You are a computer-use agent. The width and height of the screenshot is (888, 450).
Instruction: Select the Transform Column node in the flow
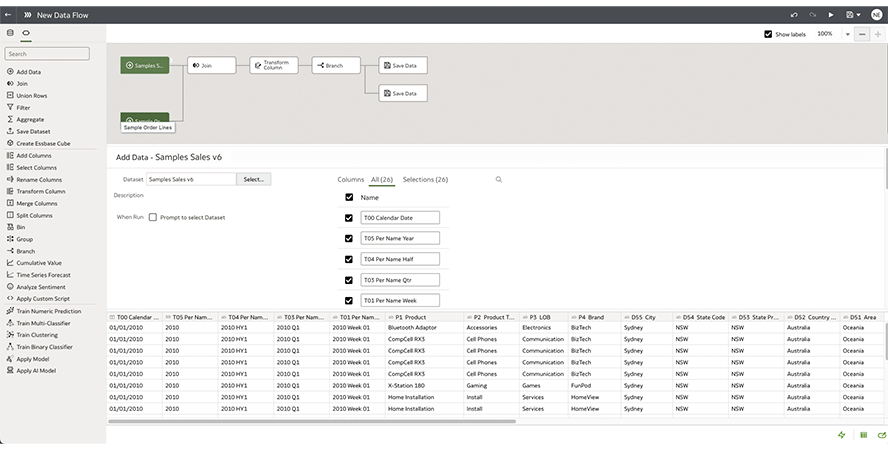point(274,65)
